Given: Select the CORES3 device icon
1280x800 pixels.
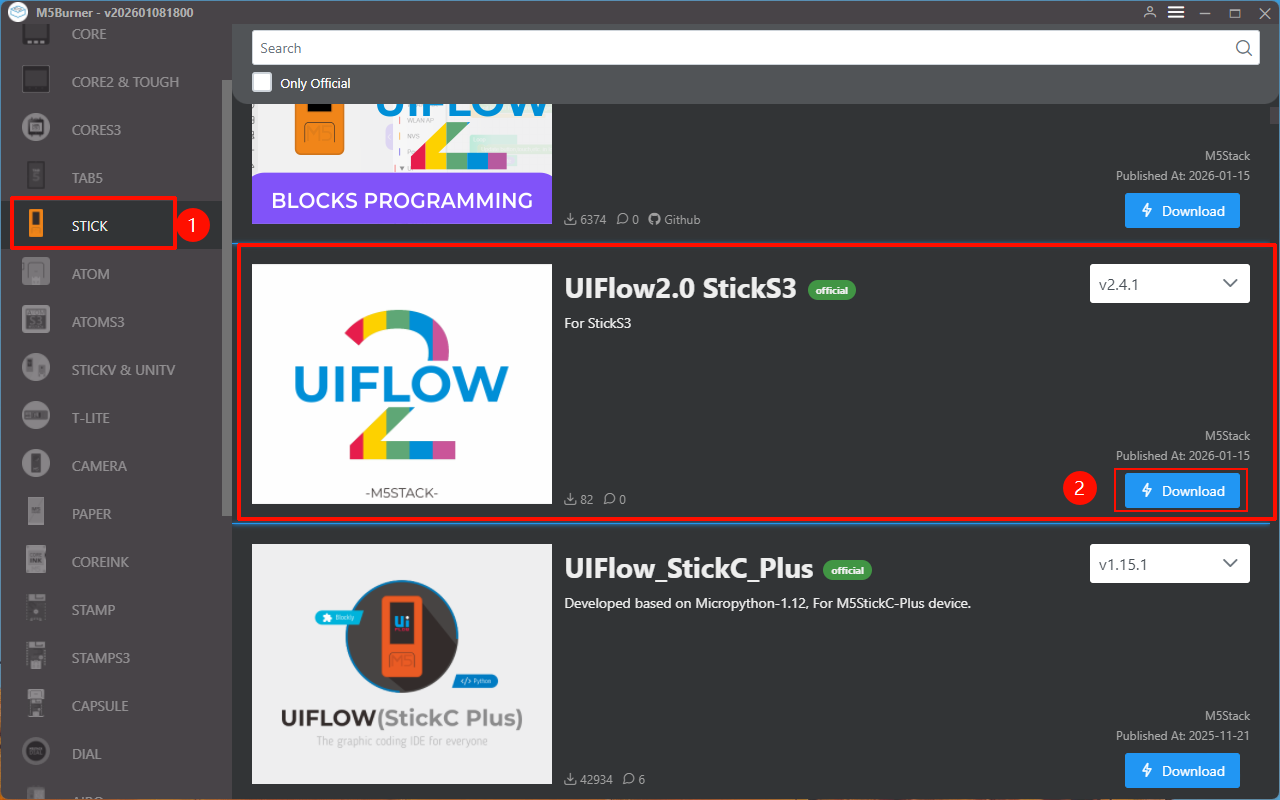Looking at the screenshot, I should [36, 130].
